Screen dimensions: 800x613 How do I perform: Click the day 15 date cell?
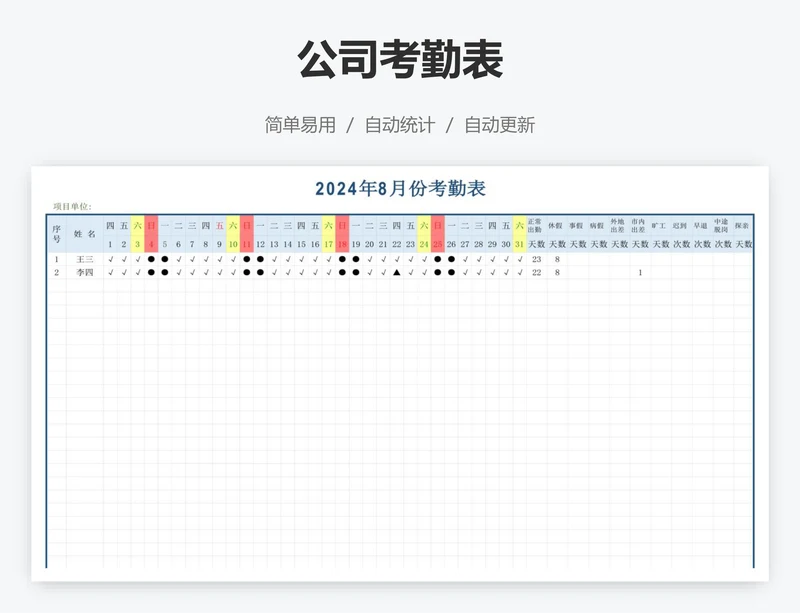pos(302,244)
